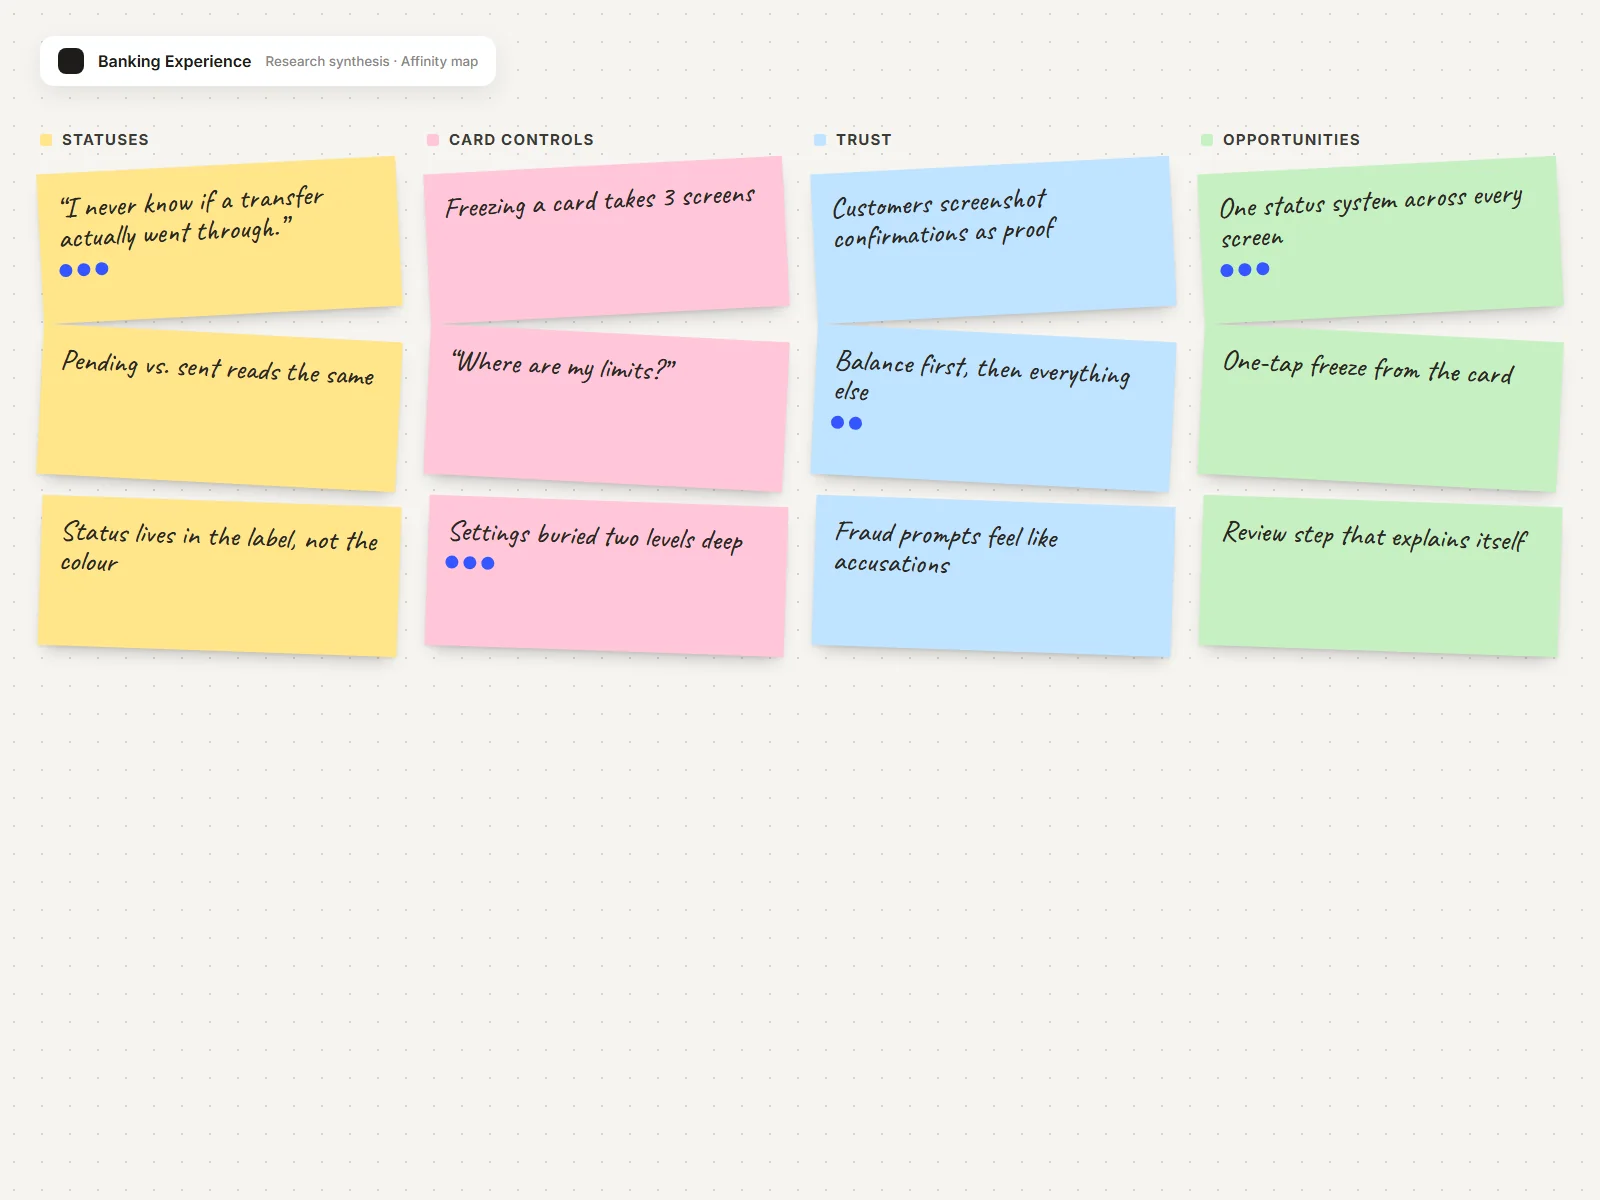Select the "Fraud prompts feel like accusations" note
Image resolution: width=1600 pixels, height=1200 pixels.
[x=993, y=575]
